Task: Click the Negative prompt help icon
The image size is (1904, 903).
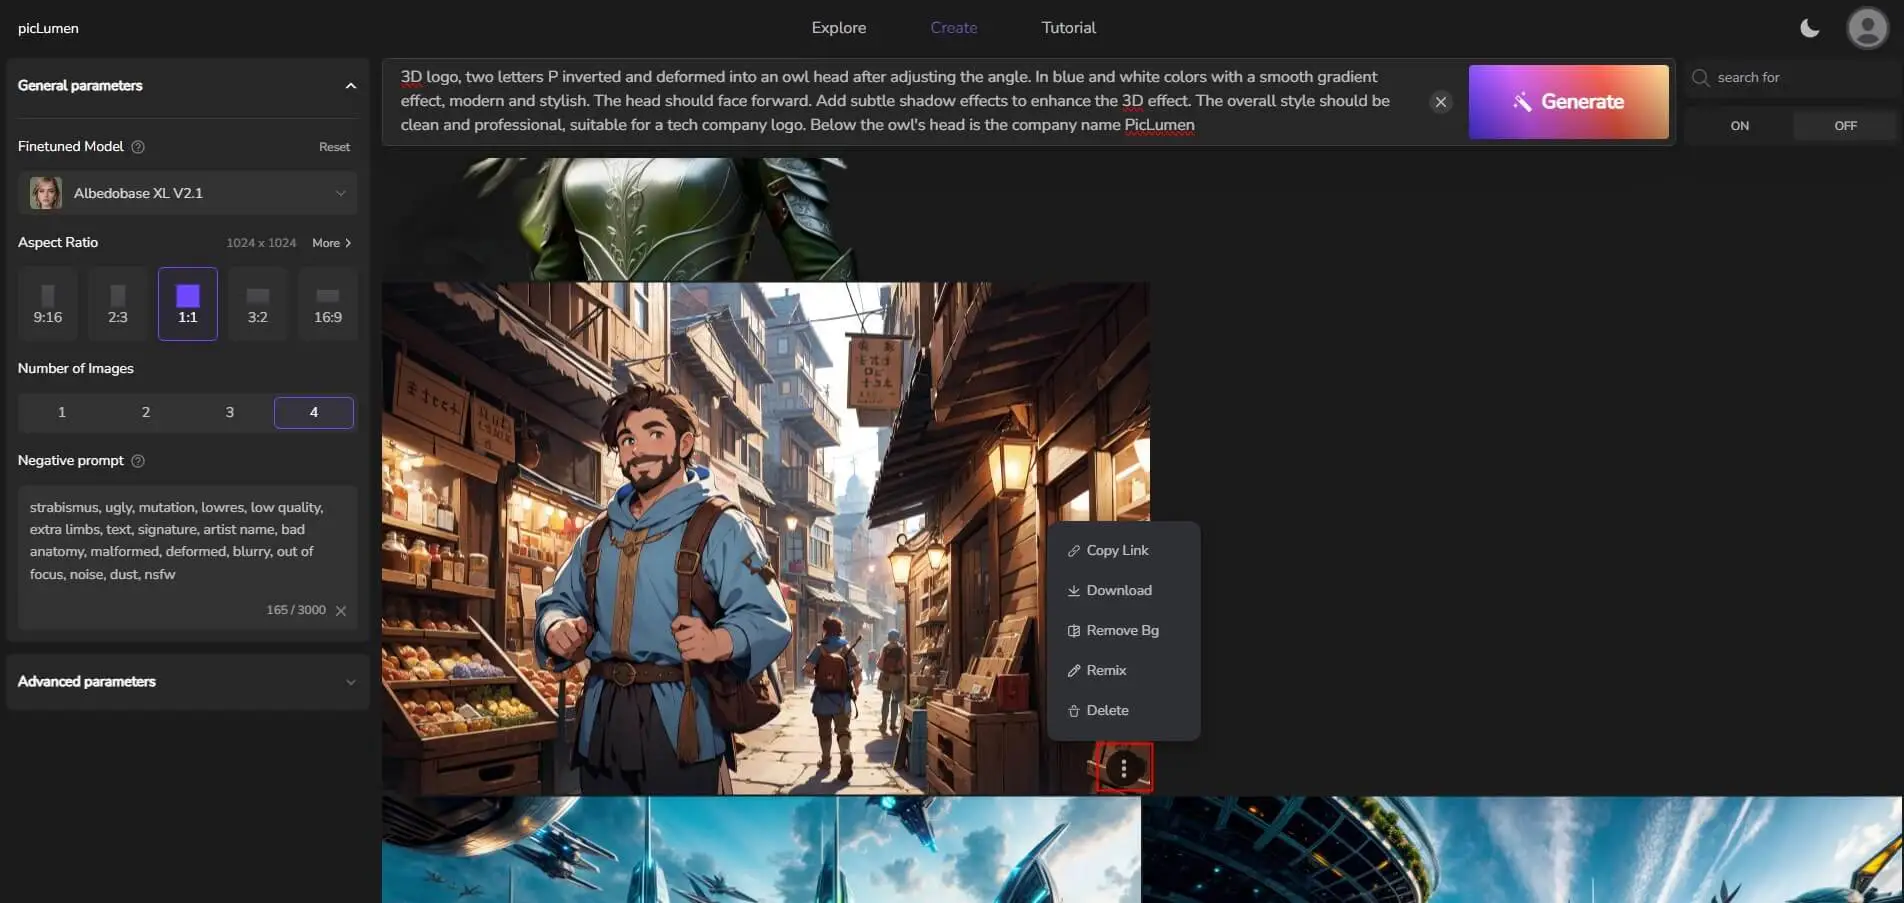Action: click(x=139, y=461)
